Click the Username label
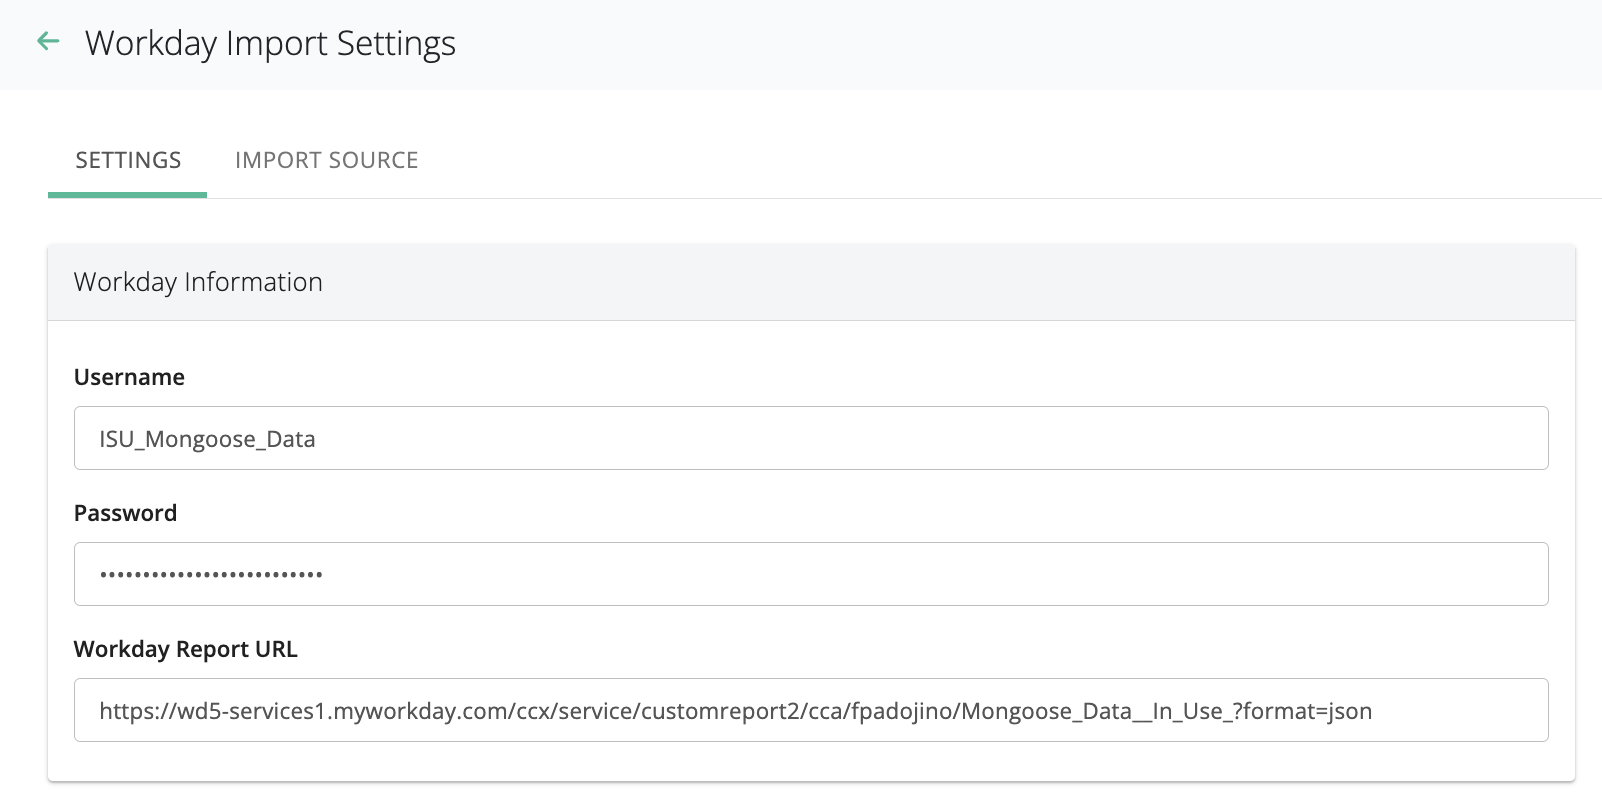Image resolution: width=1602 pixels, height=802 pixels. (129, 377)
